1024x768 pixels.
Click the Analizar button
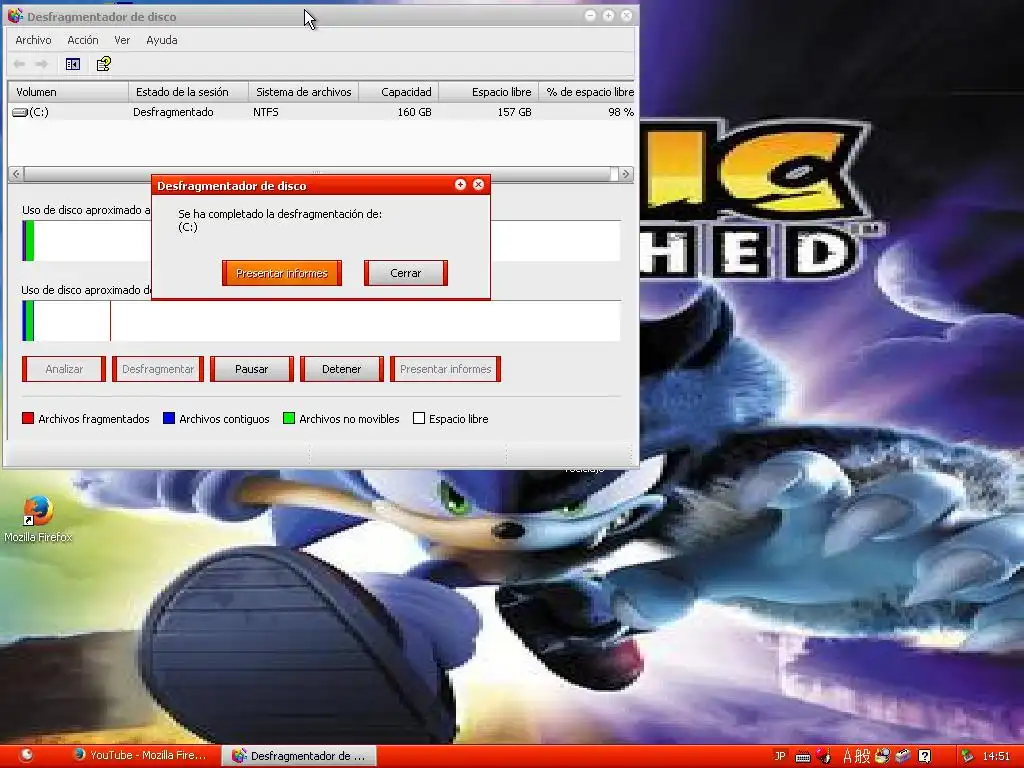click(x=64, y=369)
